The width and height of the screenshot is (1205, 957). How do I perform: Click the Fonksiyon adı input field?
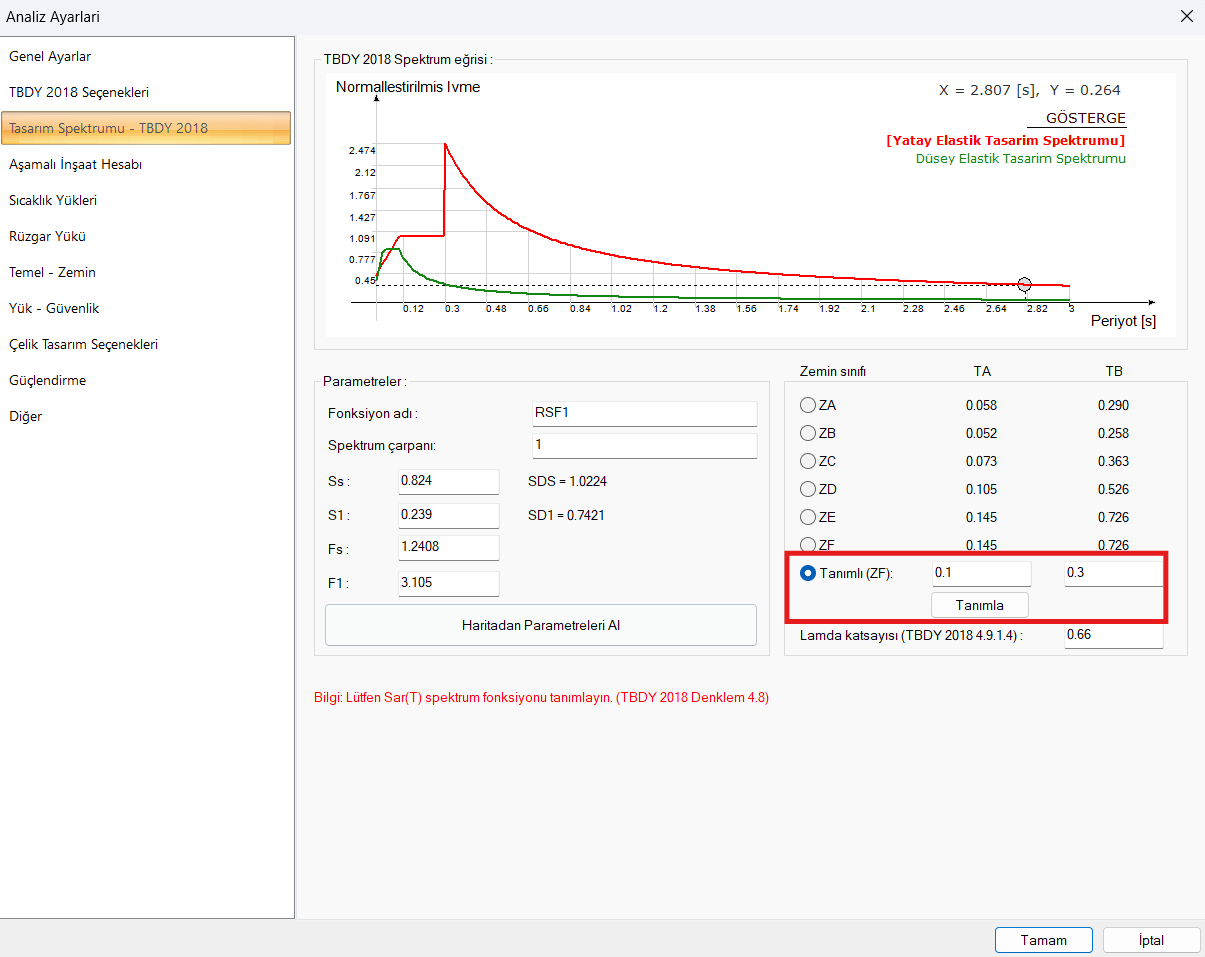(644, 414)
